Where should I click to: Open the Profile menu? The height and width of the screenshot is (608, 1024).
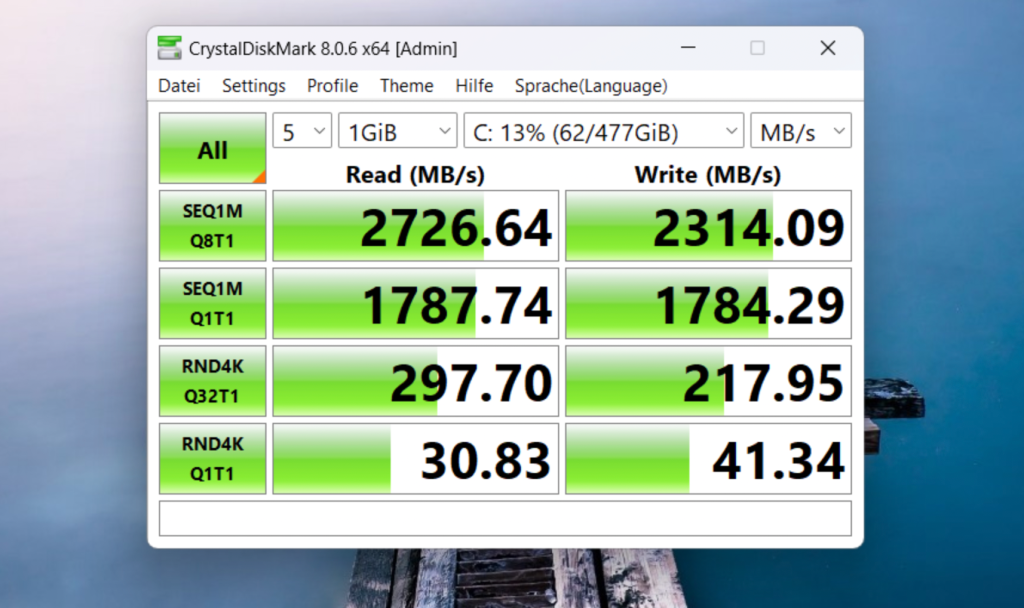click(x=332, y=86)
